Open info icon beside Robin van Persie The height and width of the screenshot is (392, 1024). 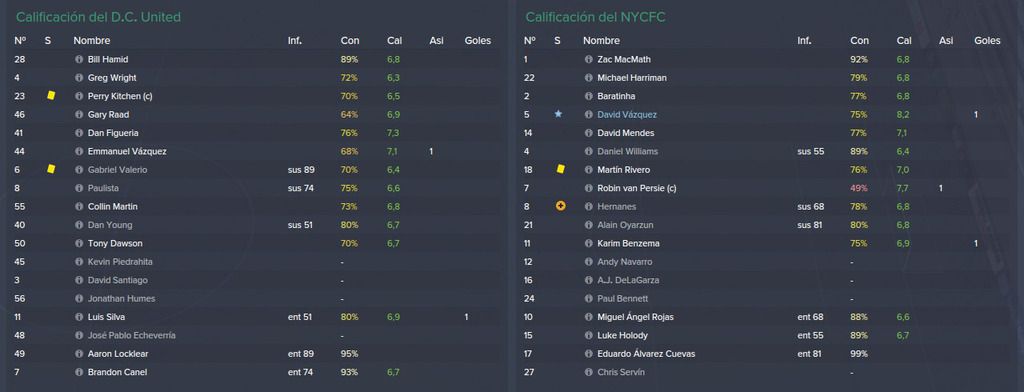588,188
